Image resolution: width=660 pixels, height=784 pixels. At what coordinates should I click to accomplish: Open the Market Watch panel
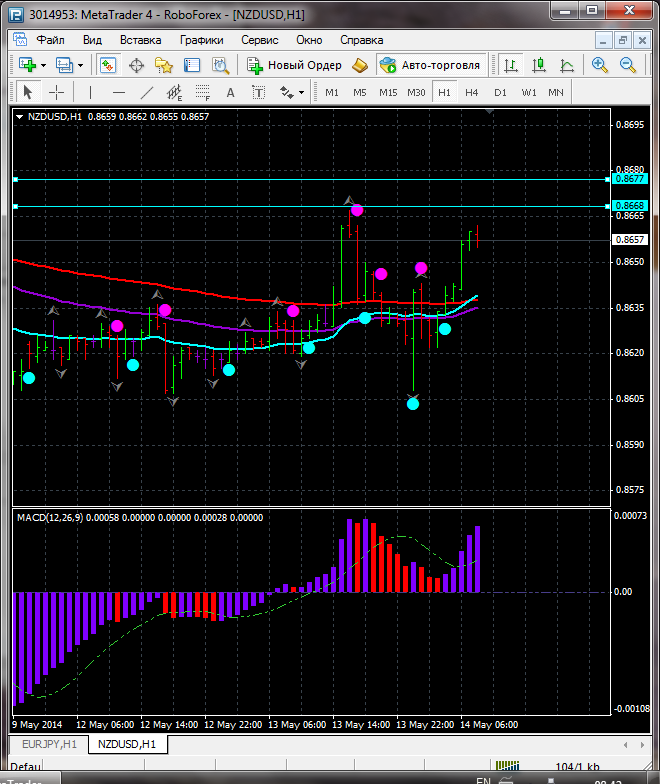(108, 65)
